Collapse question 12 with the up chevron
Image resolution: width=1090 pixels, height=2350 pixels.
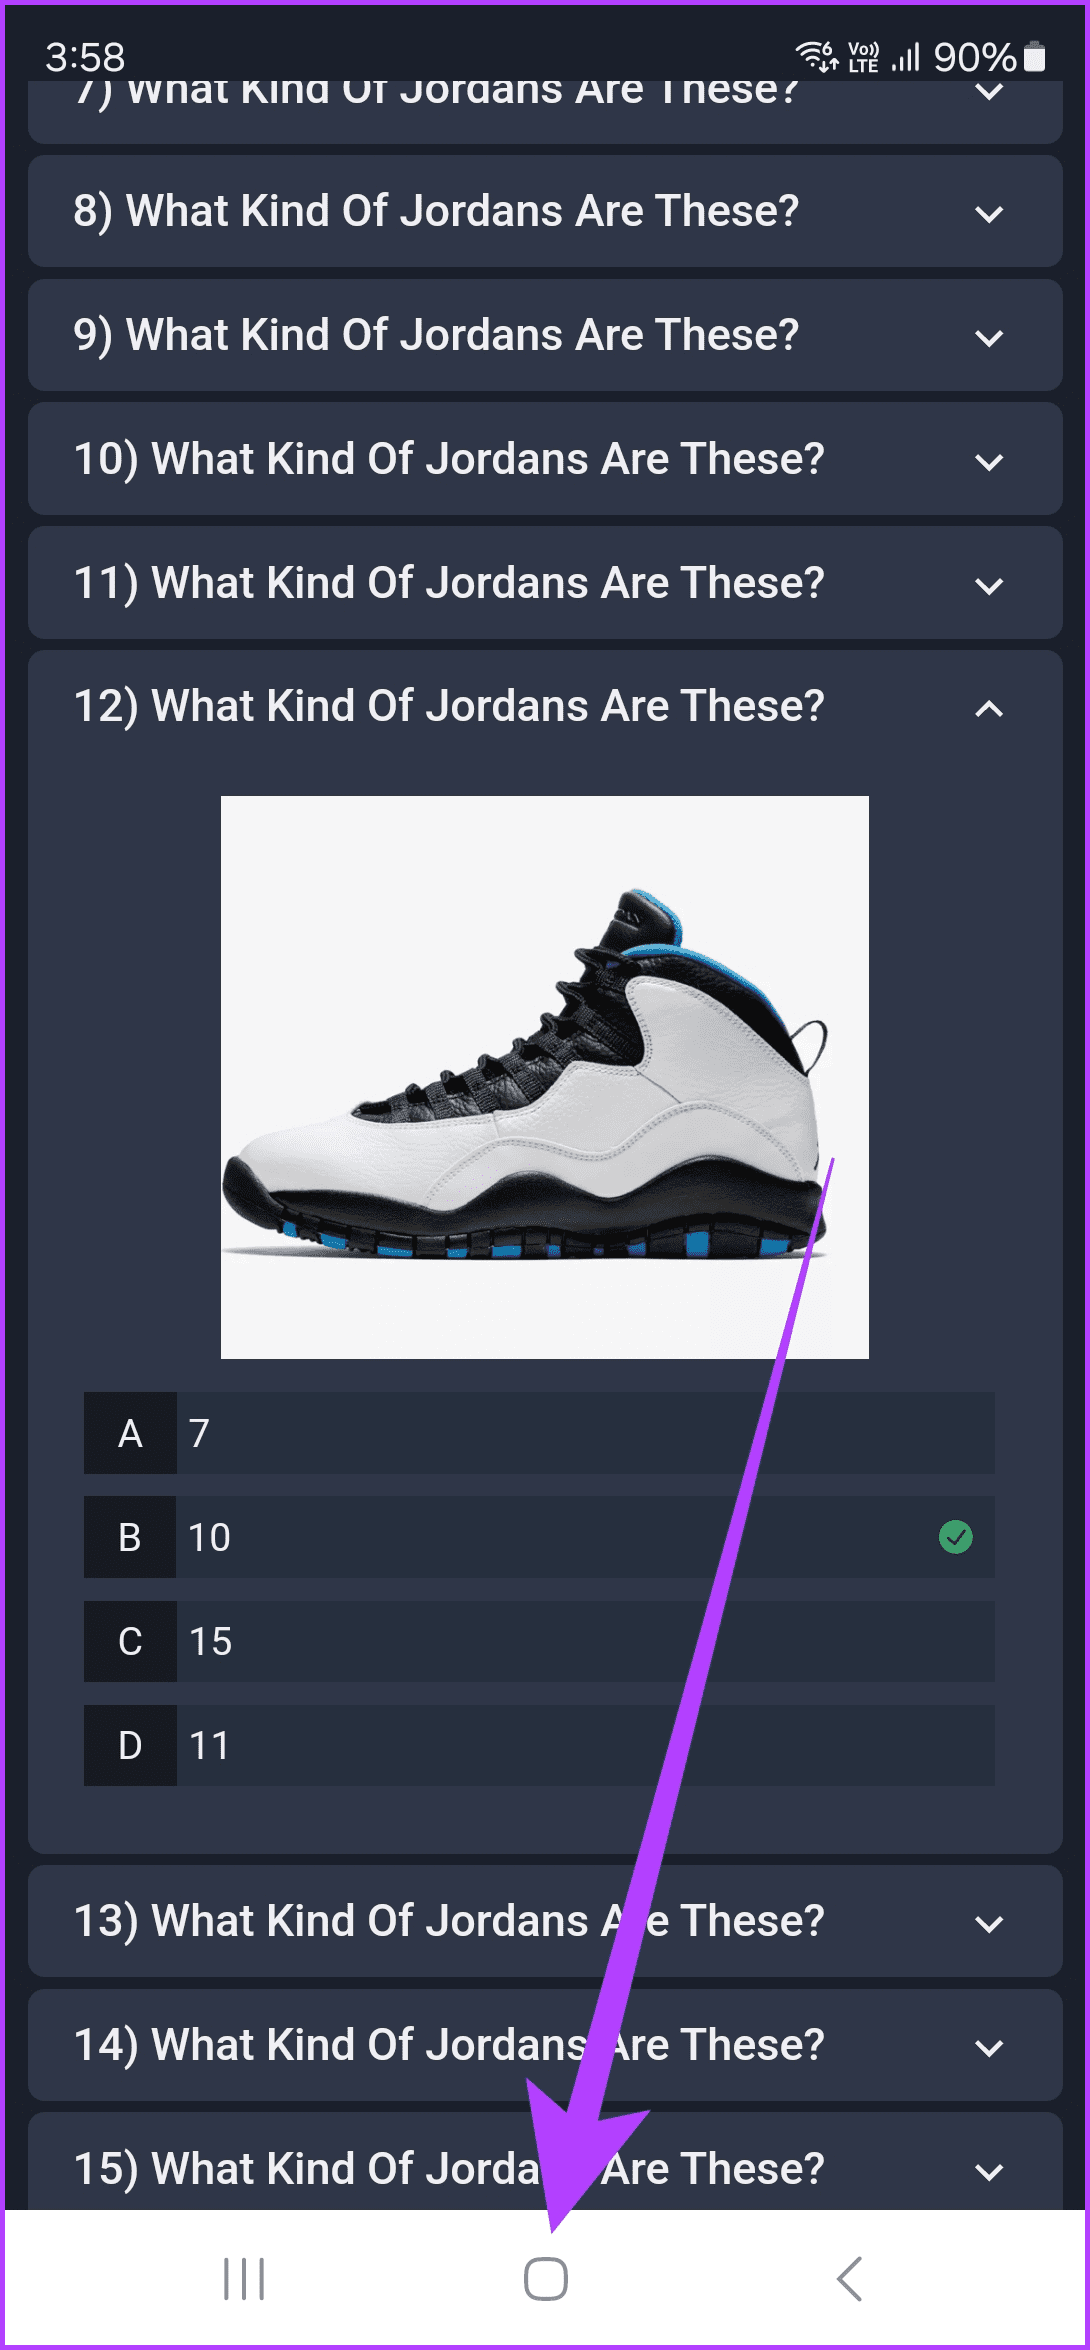click(989, 709)
